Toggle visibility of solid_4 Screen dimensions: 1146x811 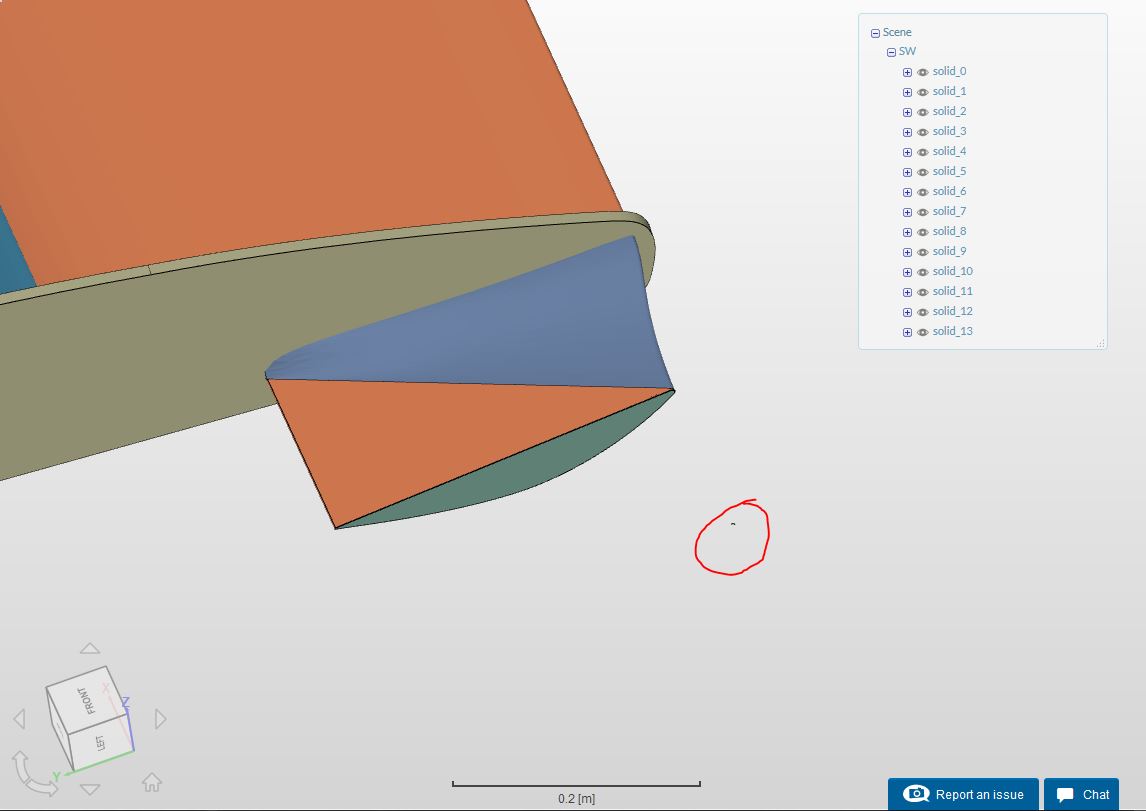tap(922, 152)
